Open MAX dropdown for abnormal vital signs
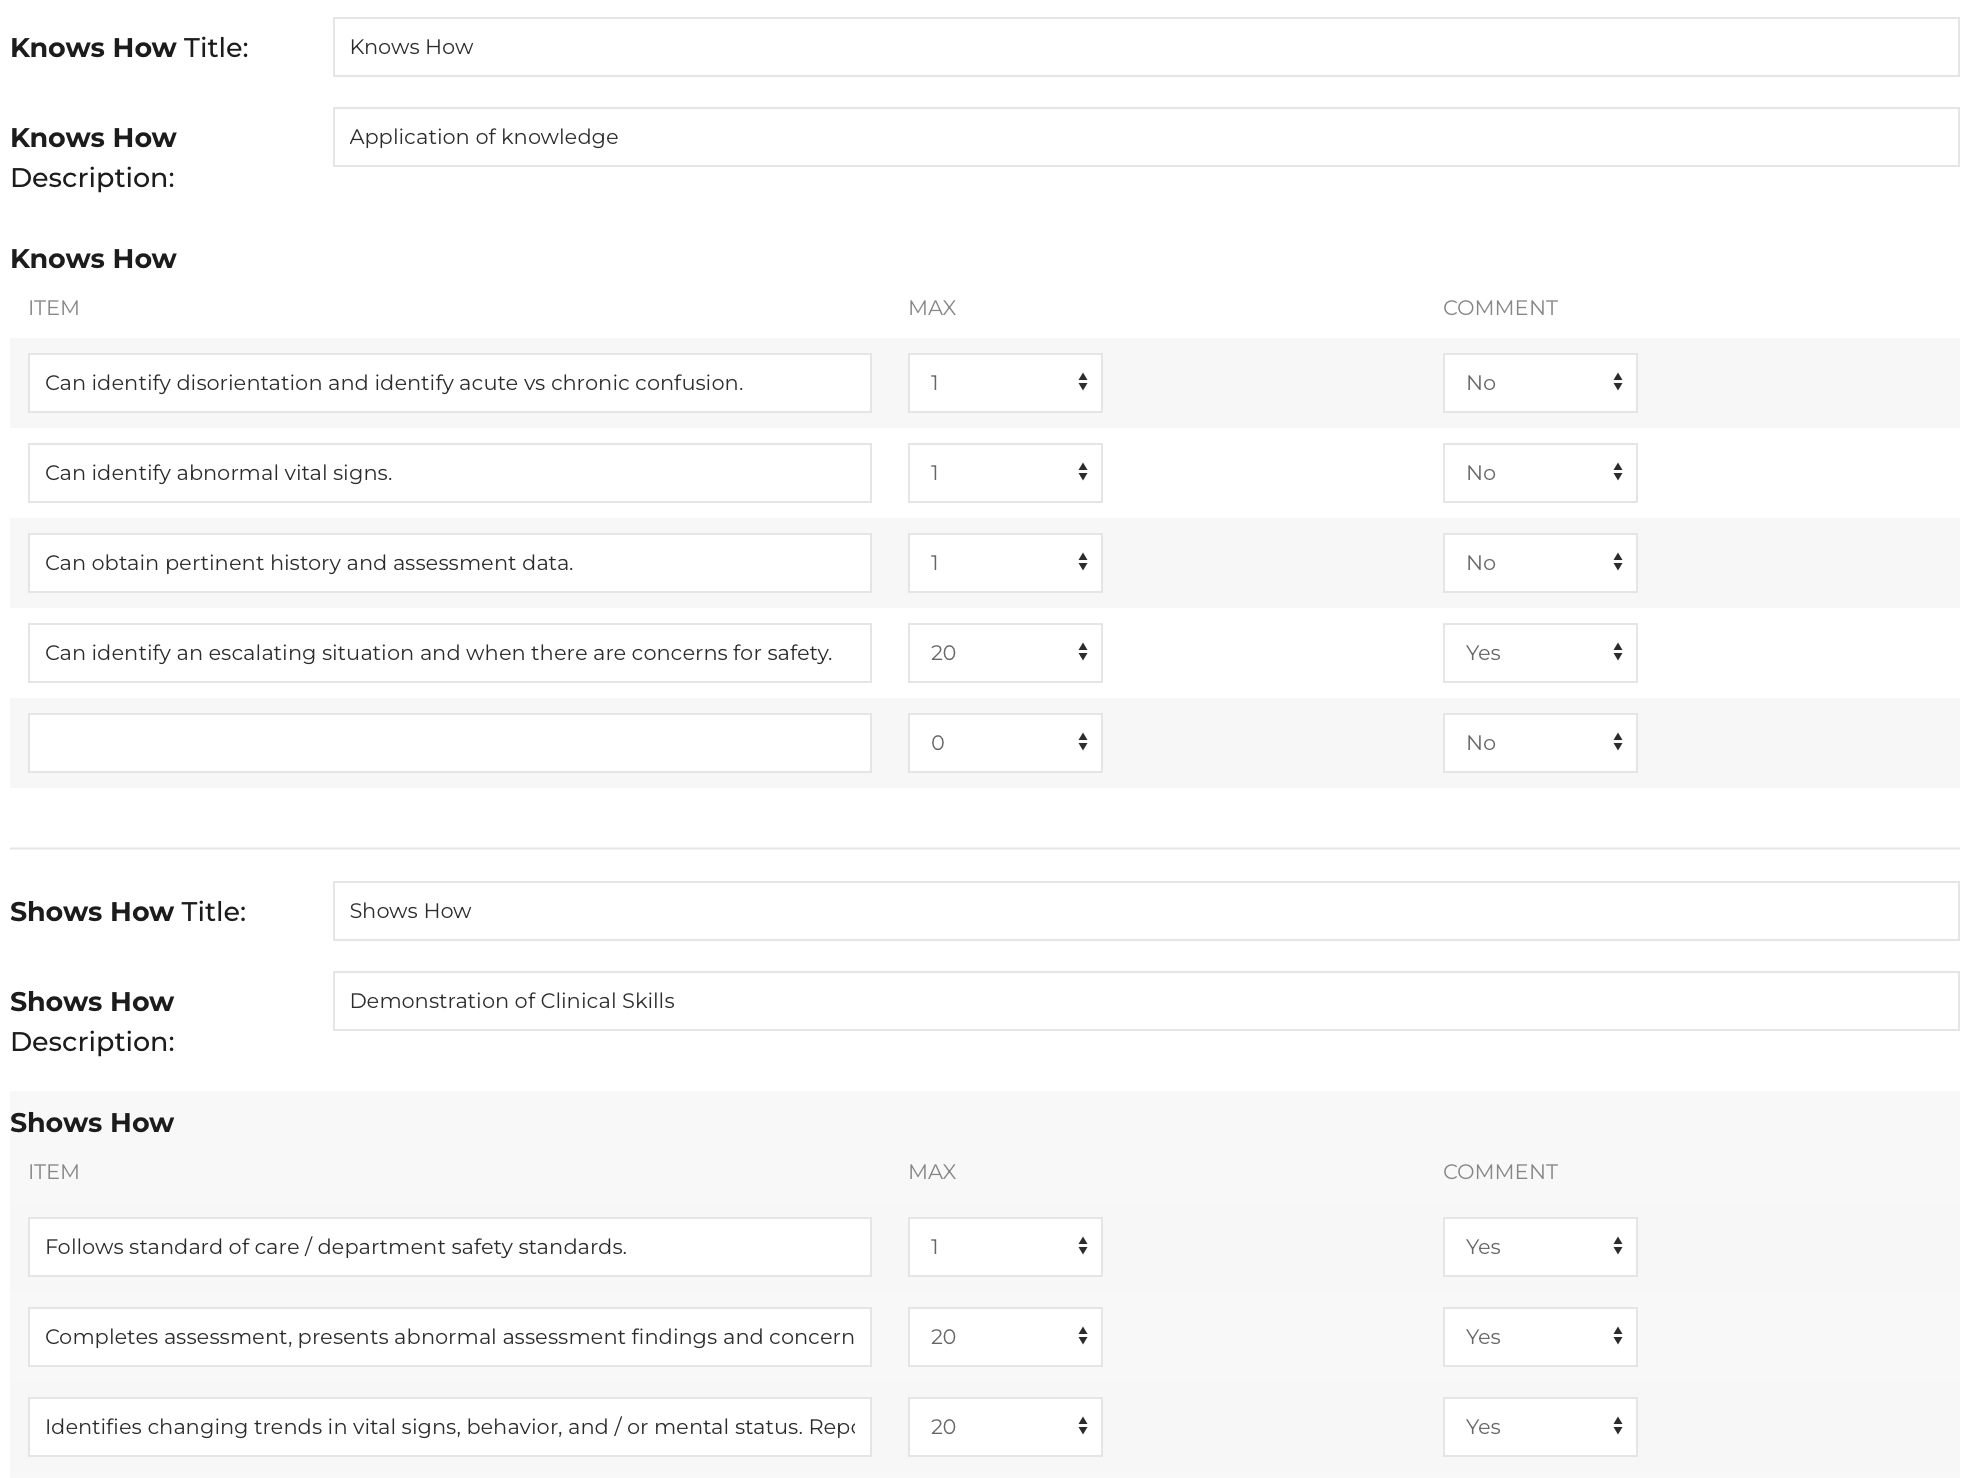 pos(1005,473)
